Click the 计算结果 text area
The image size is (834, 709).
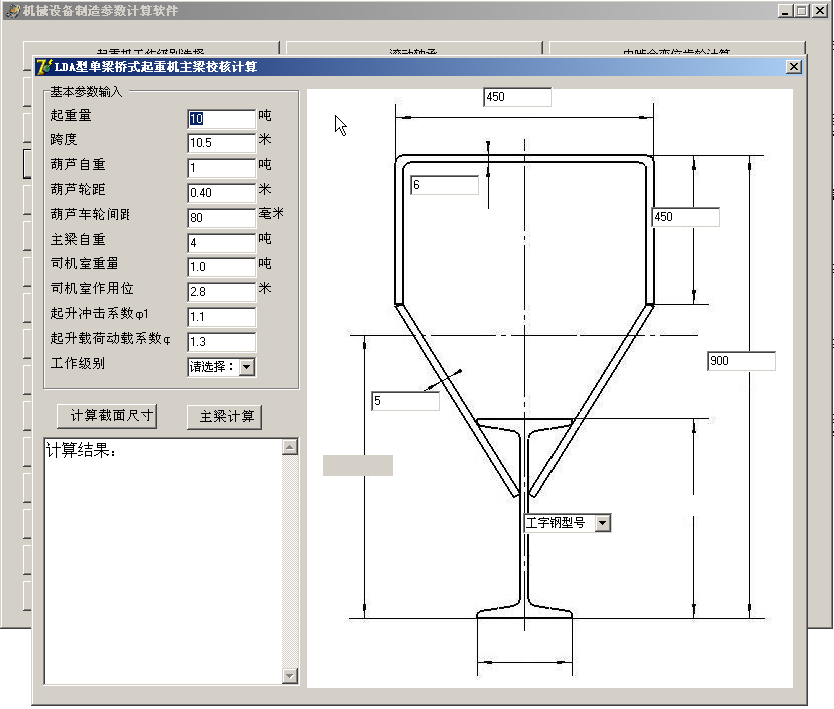click(x=163, y=561)
